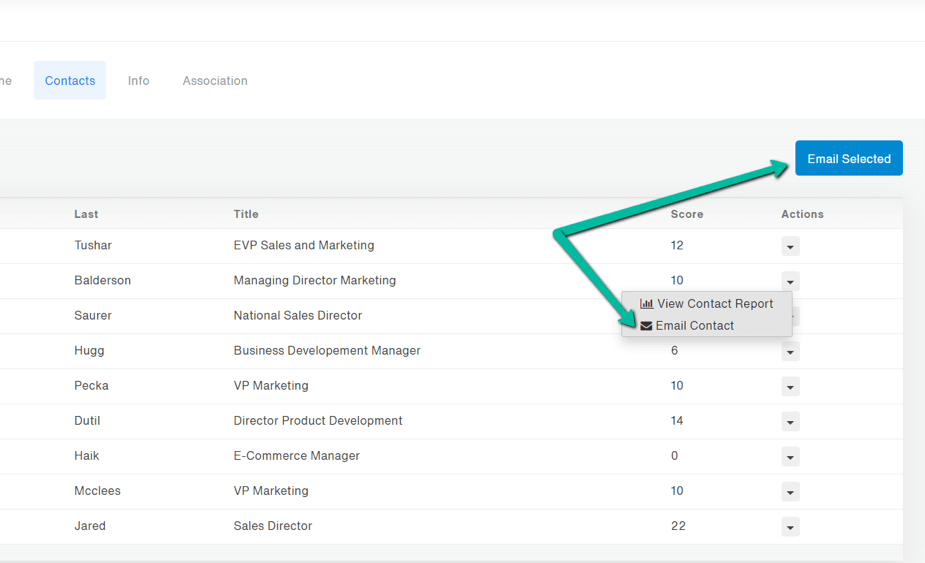Switch to the Contacts tab
Image resolution: width=925 pixels, height=563 pixels.
[x=70, y=81]
